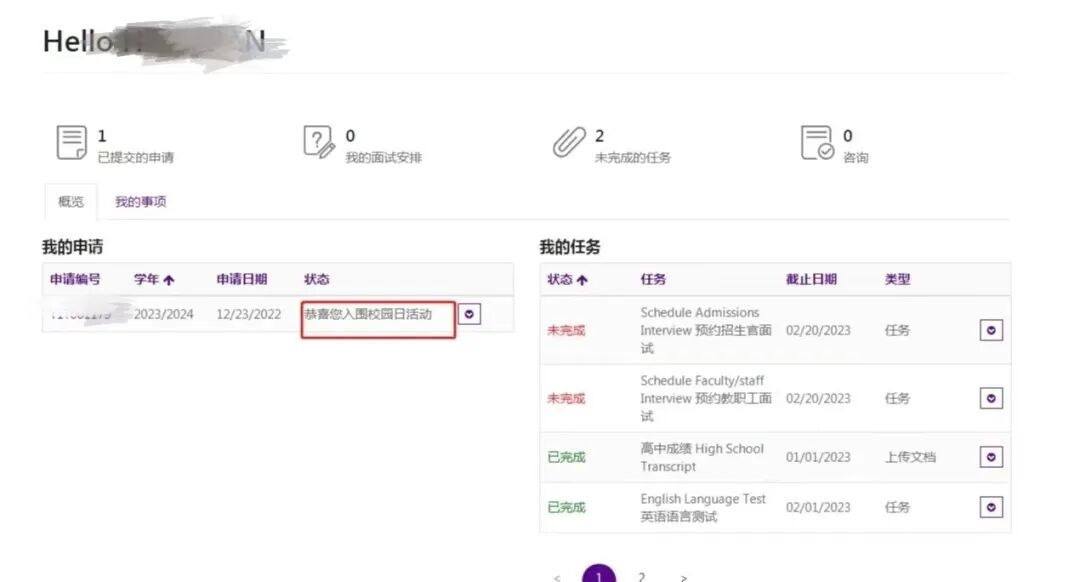Click 未完成的任务 counter label
The height and width of the screenshot is (582, 1080).
pos(633,158)
